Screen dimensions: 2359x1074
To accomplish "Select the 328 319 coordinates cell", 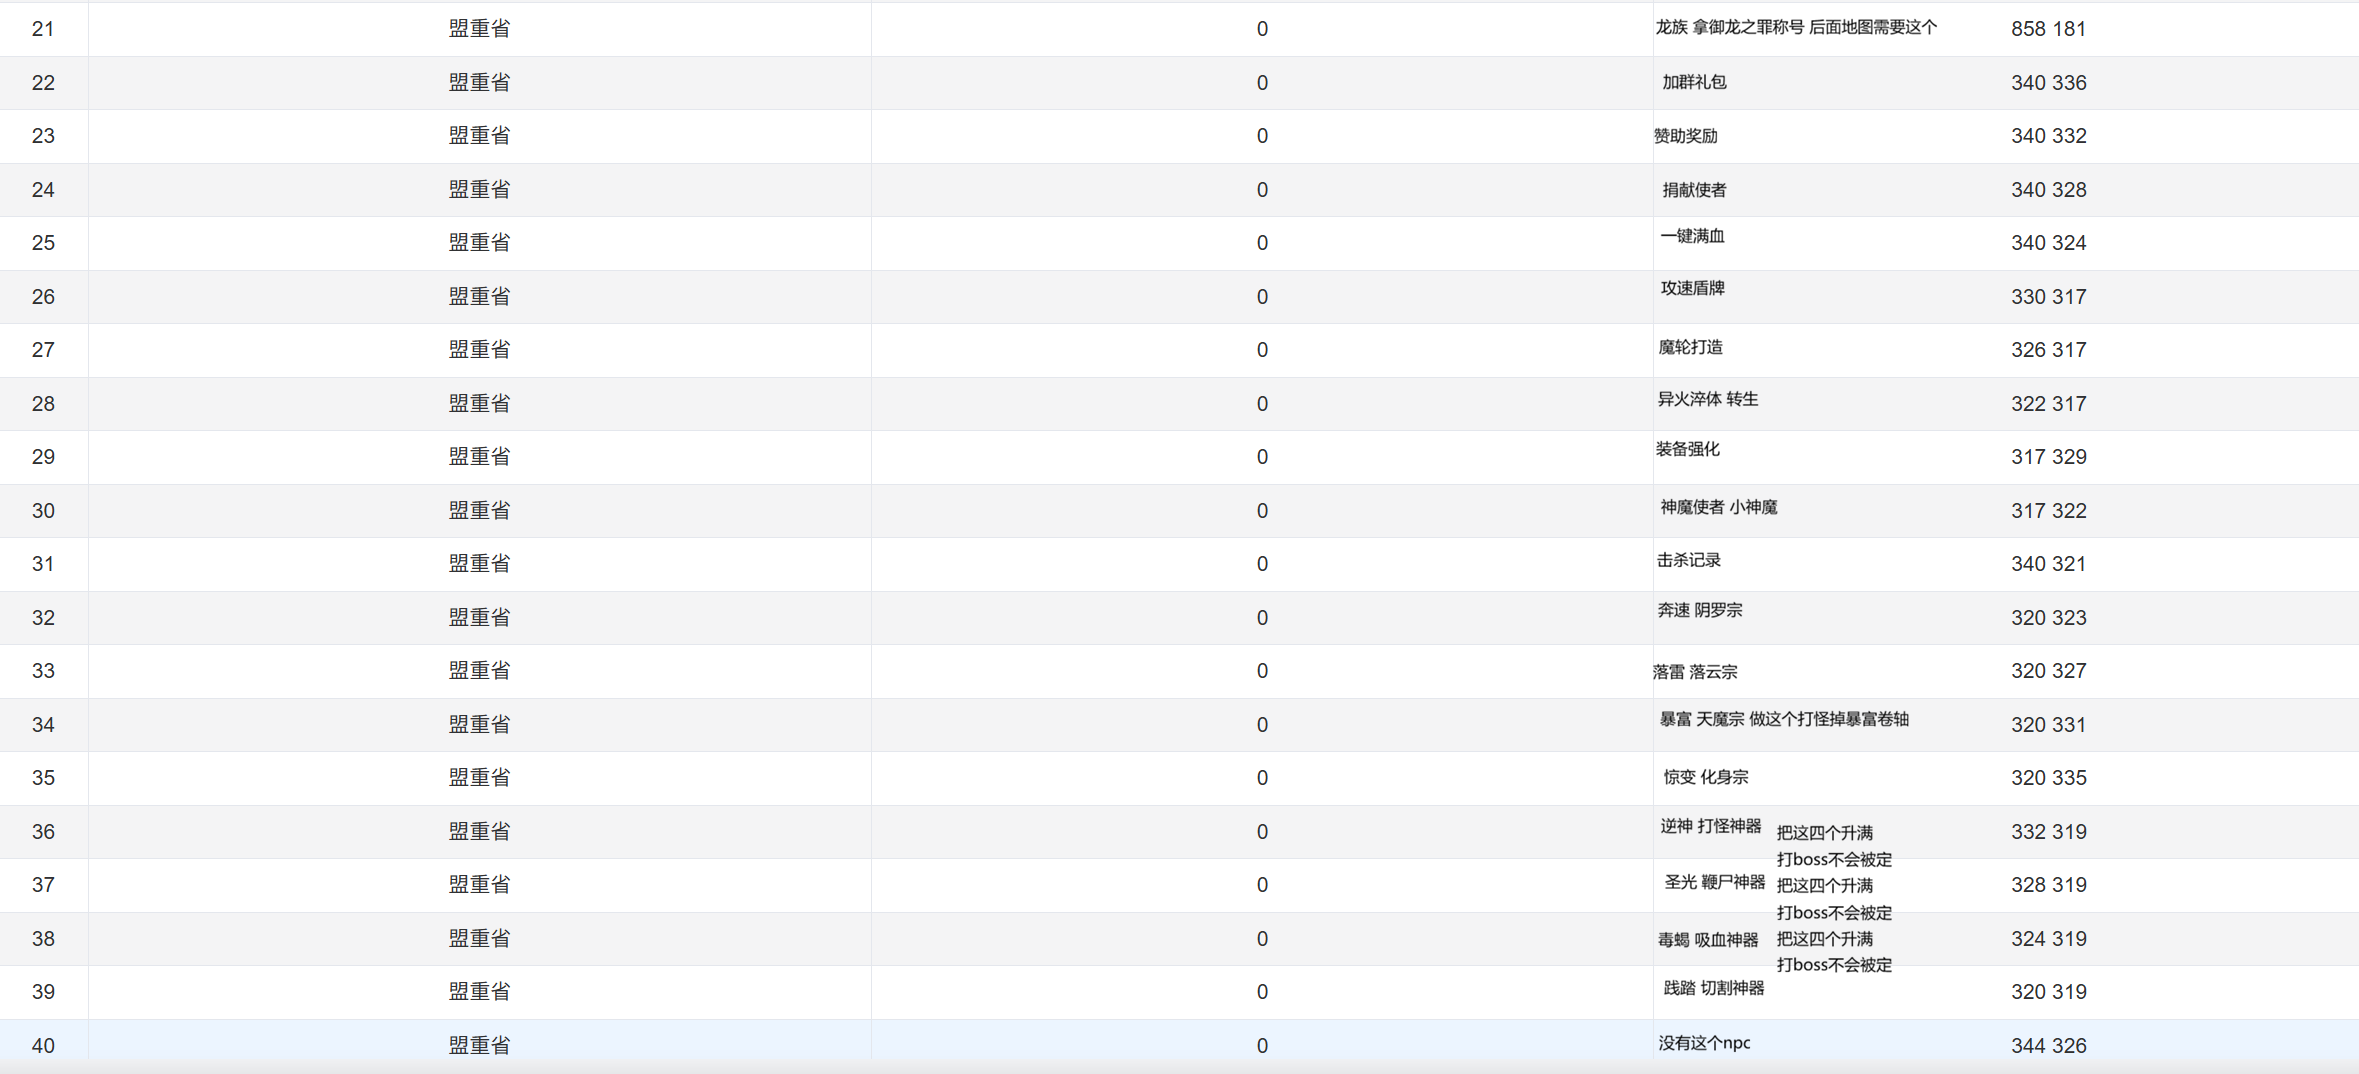I will 2048,885.
